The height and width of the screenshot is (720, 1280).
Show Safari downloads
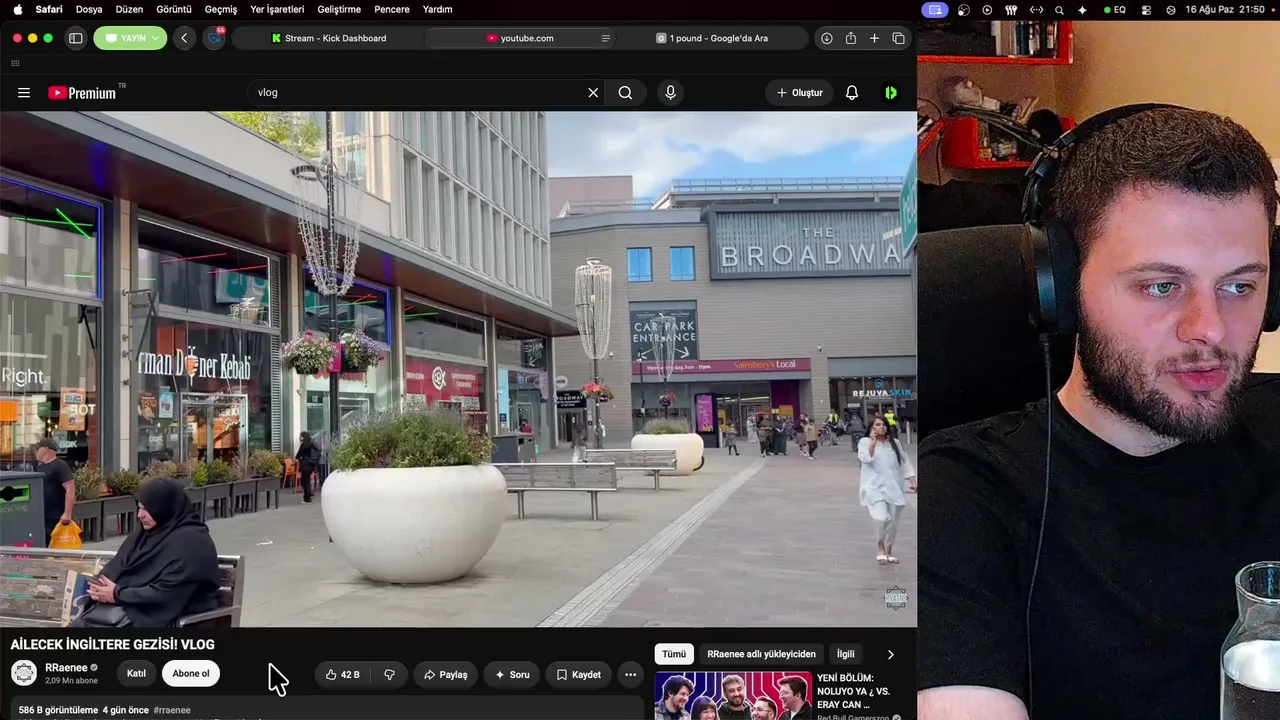[x=827, y=38]
